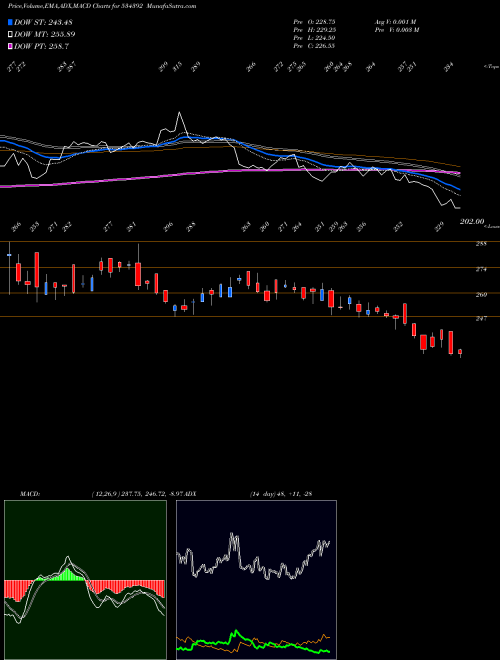Click the 'Pre H: 229.25' high value
500x660 pixels.
point(314,30)
